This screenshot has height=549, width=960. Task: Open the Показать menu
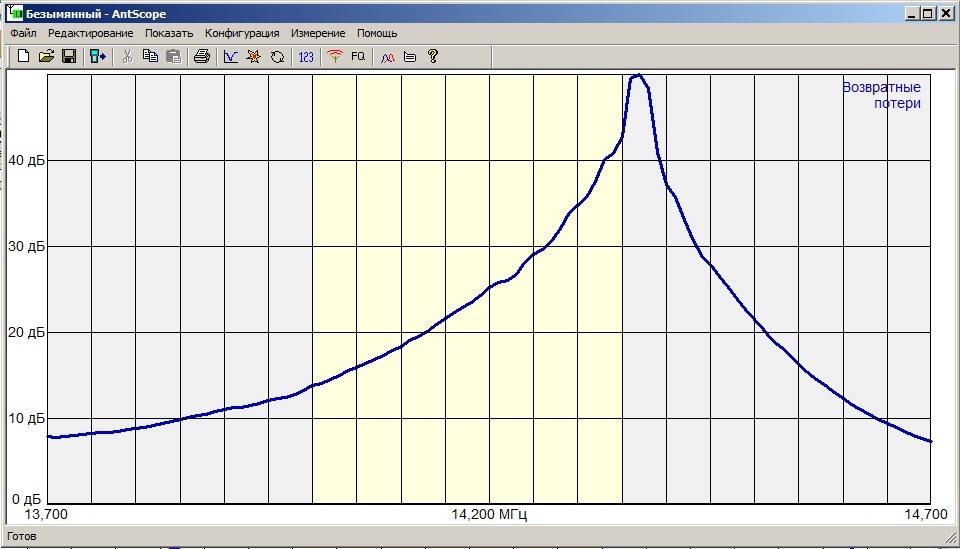coord(169,33)
